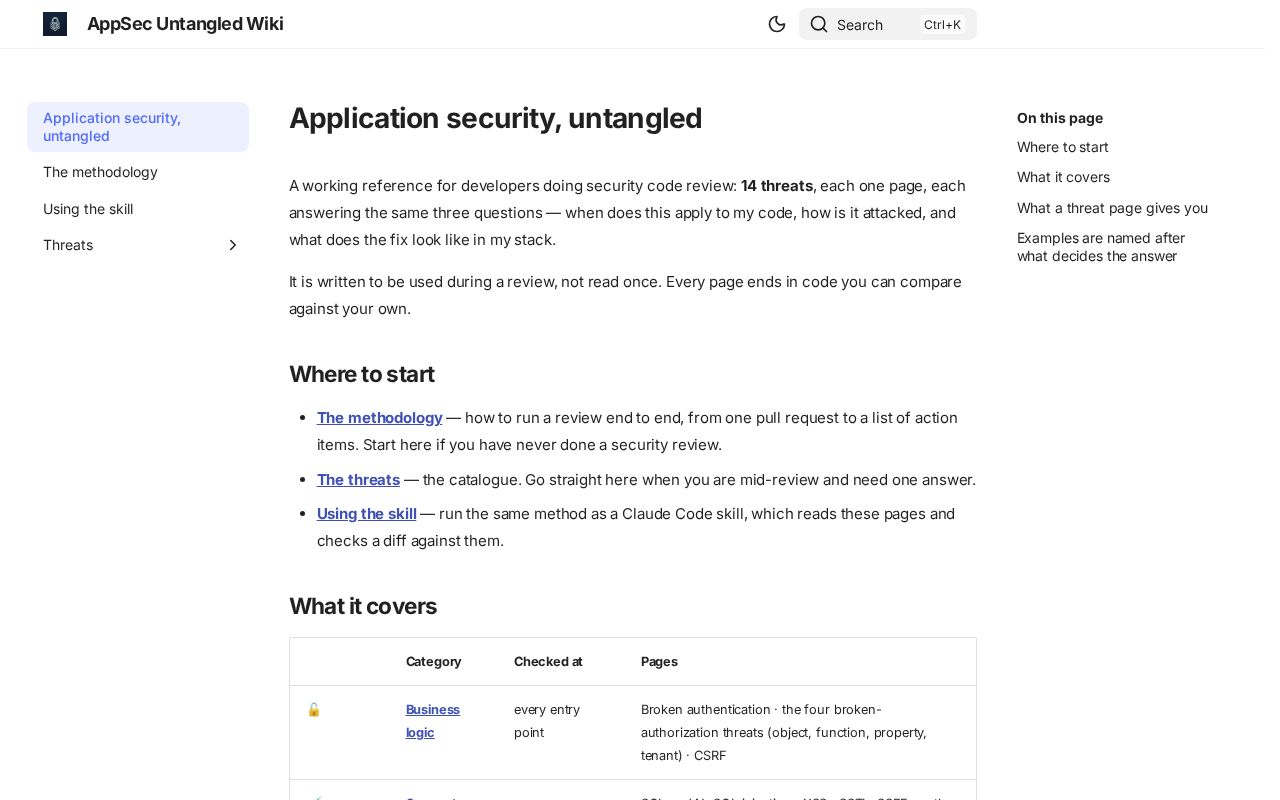The image size is (1280, 800).
Task: Click the 'Ctrl+K' shortcut badge
Action: click(942, 25)
